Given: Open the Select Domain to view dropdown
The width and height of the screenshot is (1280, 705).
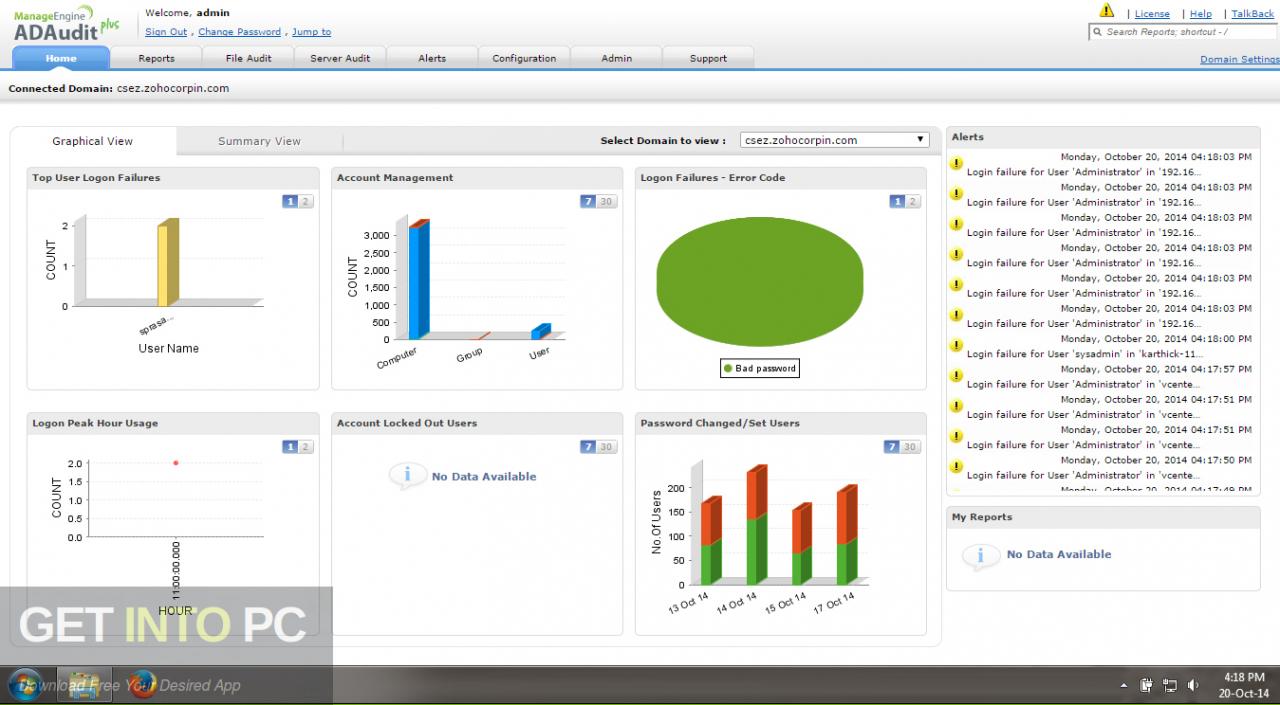Looking at the screenshot, I should coord(835,140).
